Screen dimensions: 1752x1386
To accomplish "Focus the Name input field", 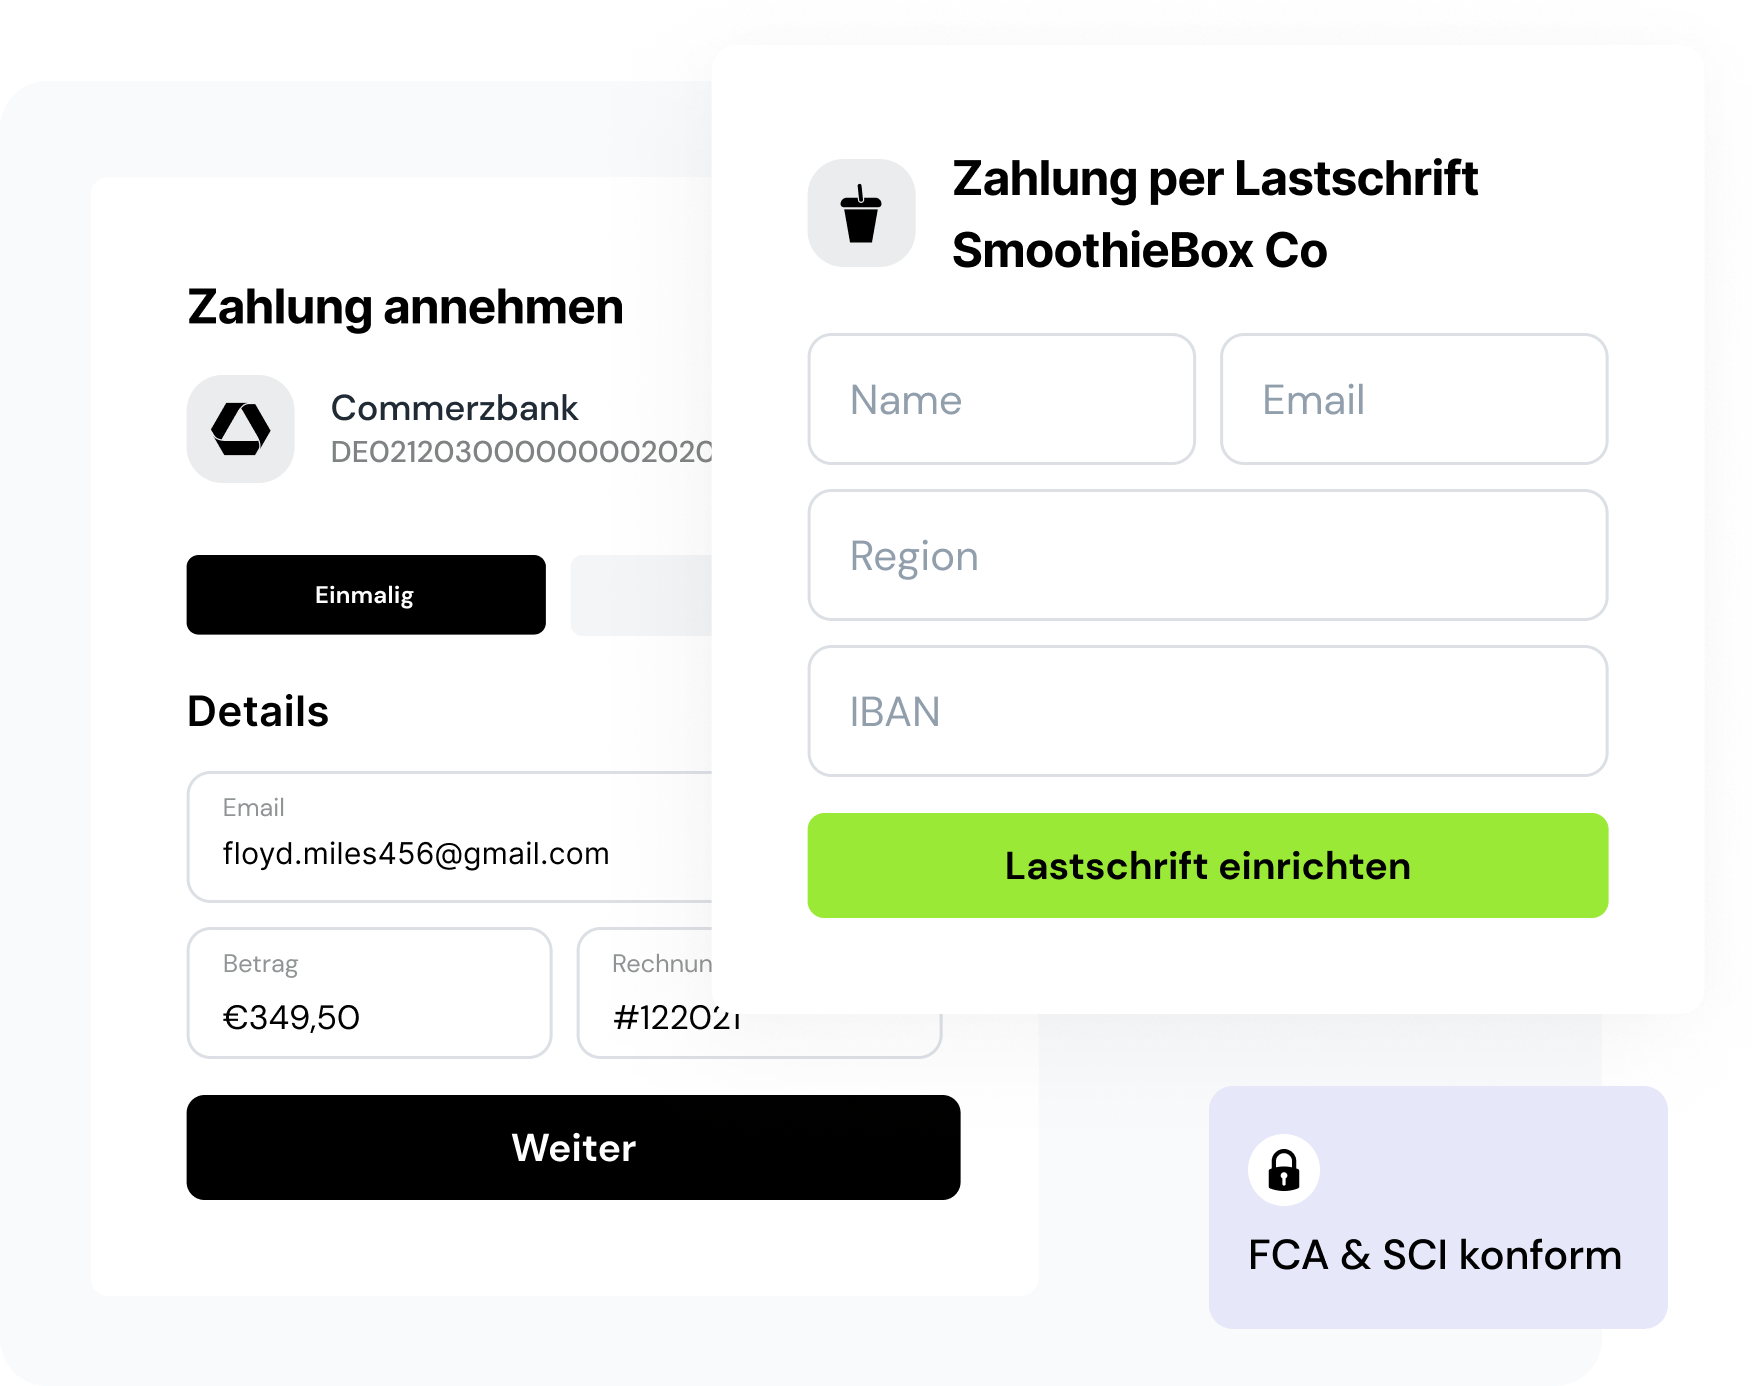I will click(x=1001, y=399).
